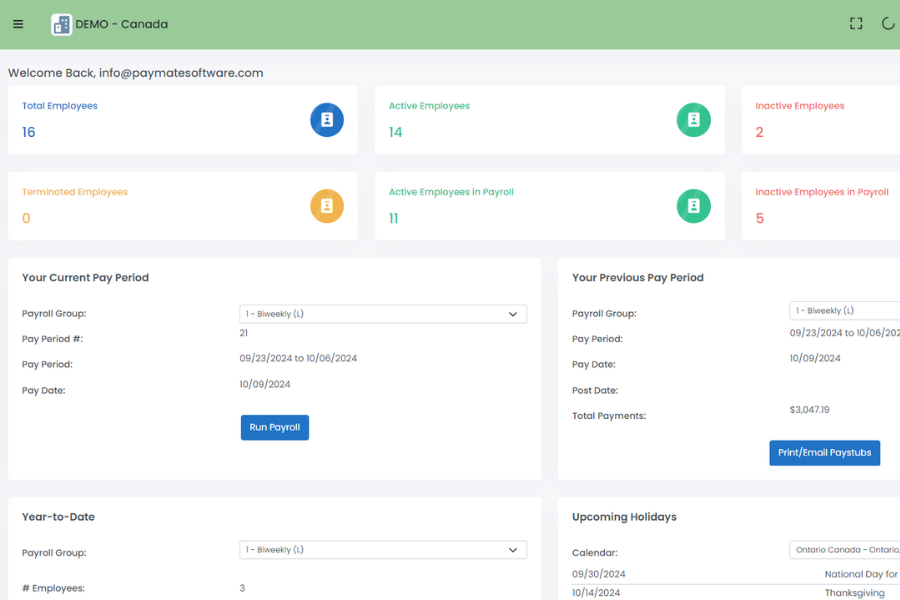Click the orange Terminated Employees badge icon

point(327,206)
